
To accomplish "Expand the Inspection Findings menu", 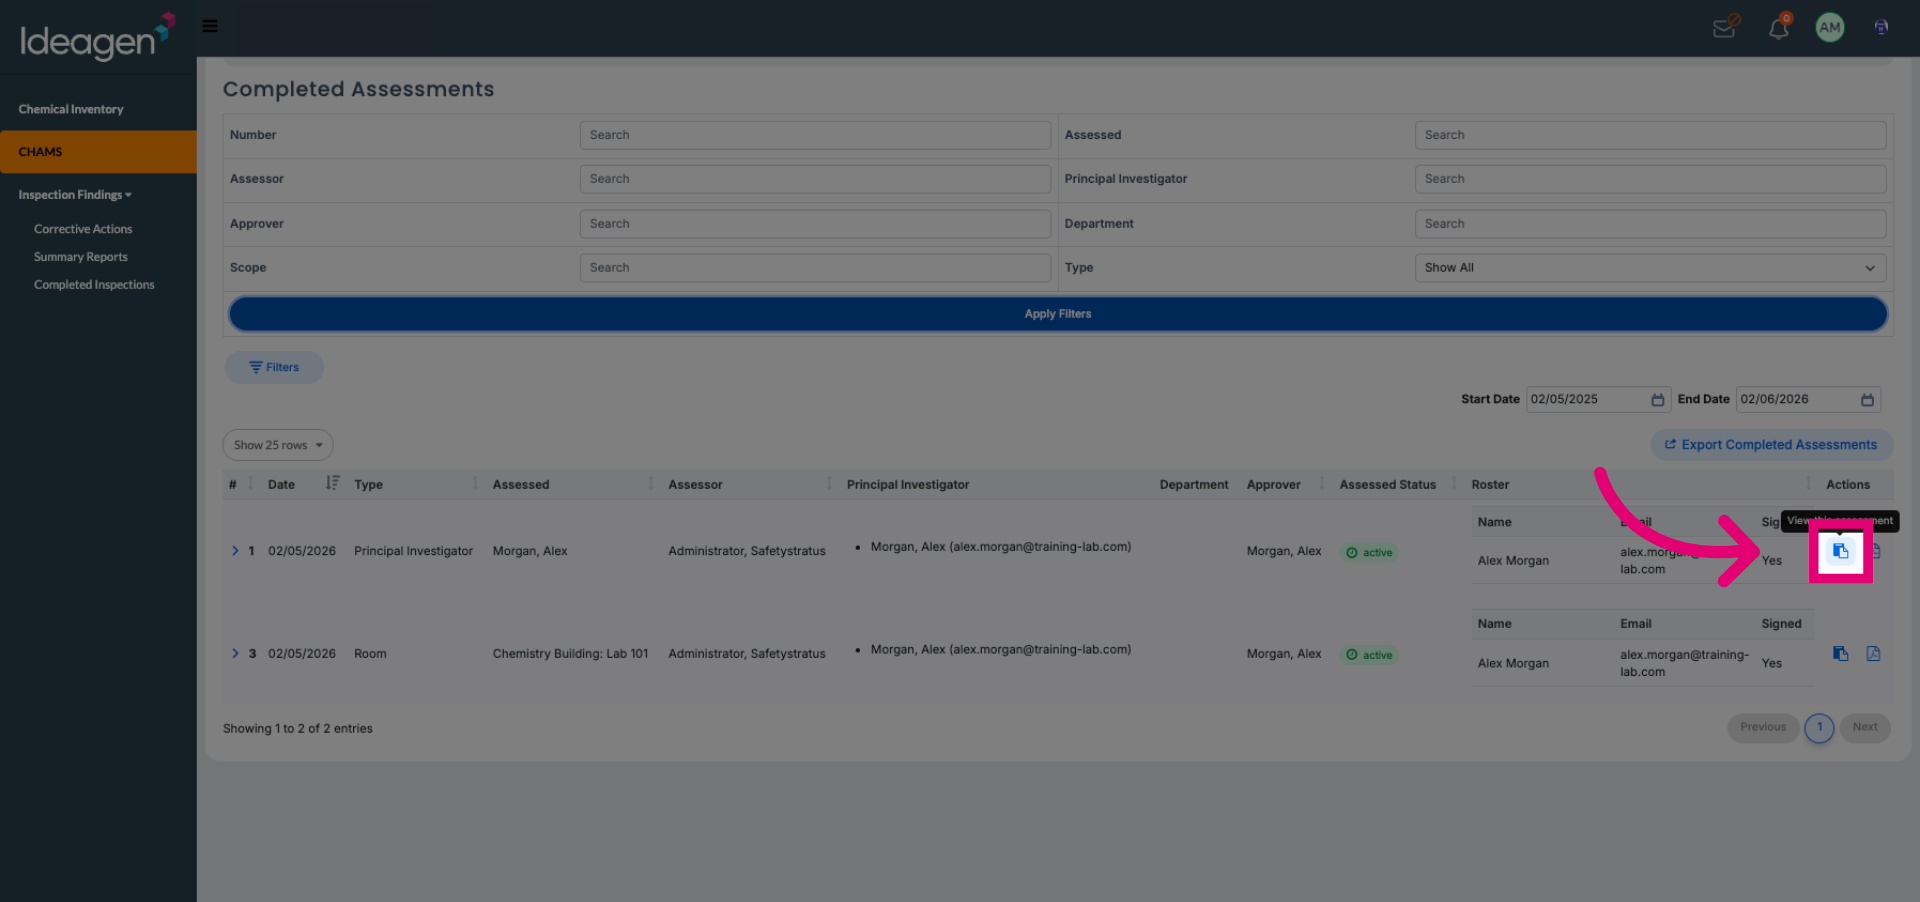I will [x=75, y=195].
